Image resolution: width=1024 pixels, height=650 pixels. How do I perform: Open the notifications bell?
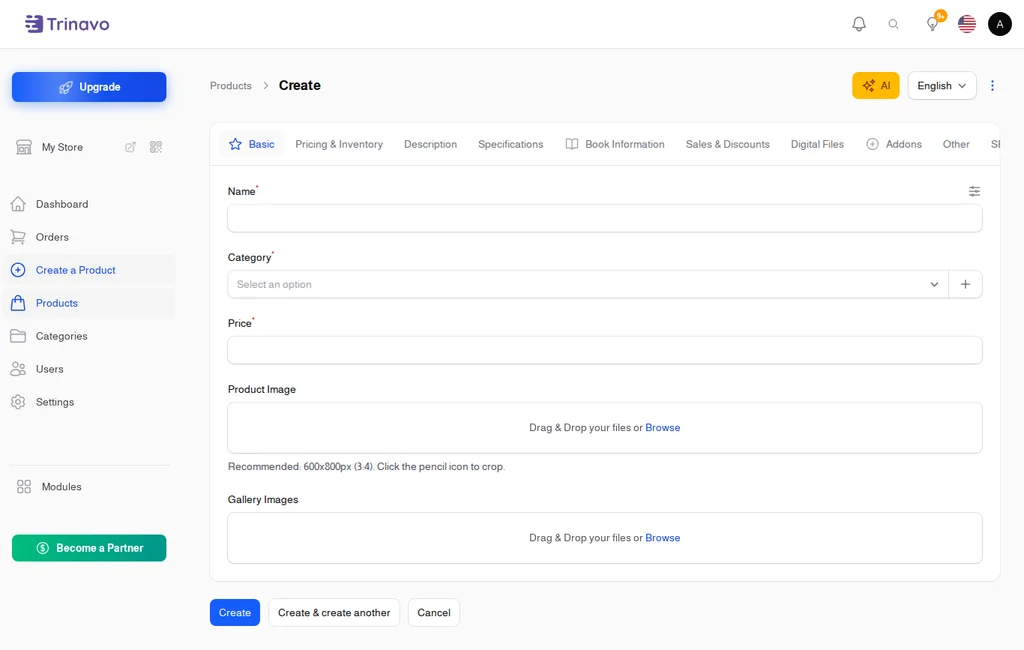(x=859, y=24)
